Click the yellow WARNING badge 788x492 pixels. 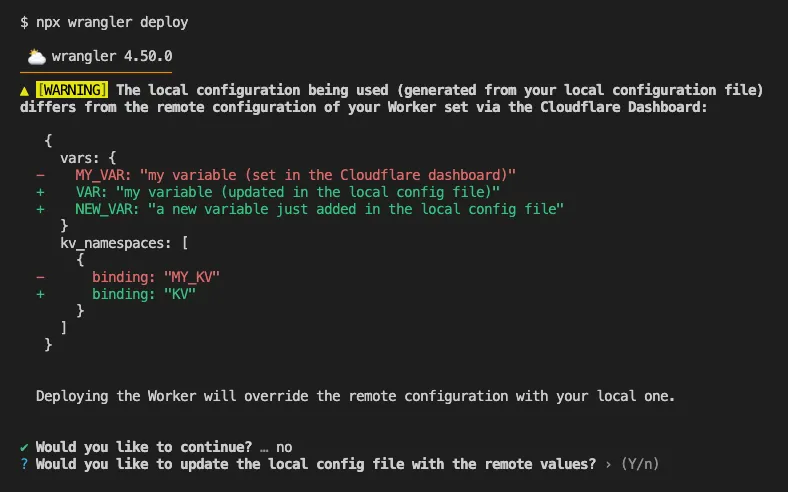click(x=72, y=90)
